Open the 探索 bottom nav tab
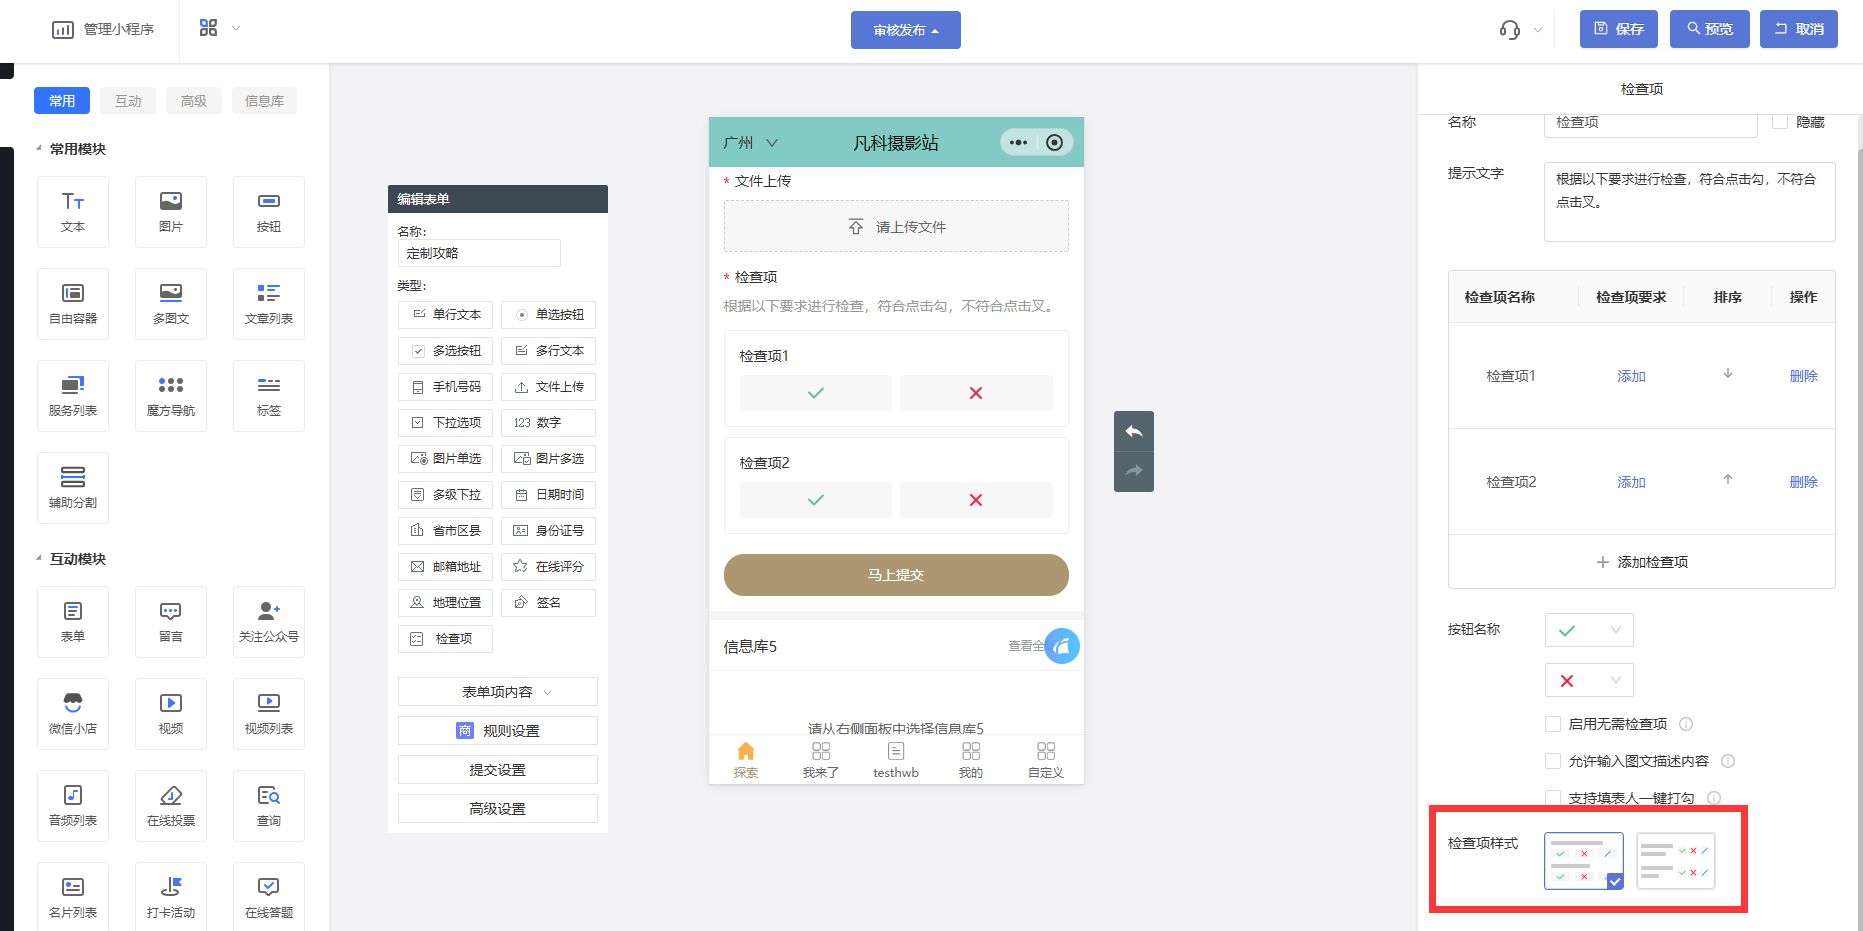Screen dimensions: 1863x931 pyautogui.click(x=746, y=760)
